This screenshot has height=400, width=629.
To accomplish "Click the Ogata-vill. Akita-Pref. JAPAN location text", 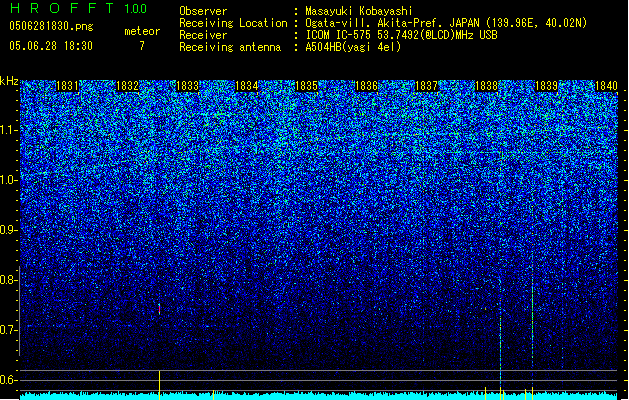I will click(x=446, y=23).
